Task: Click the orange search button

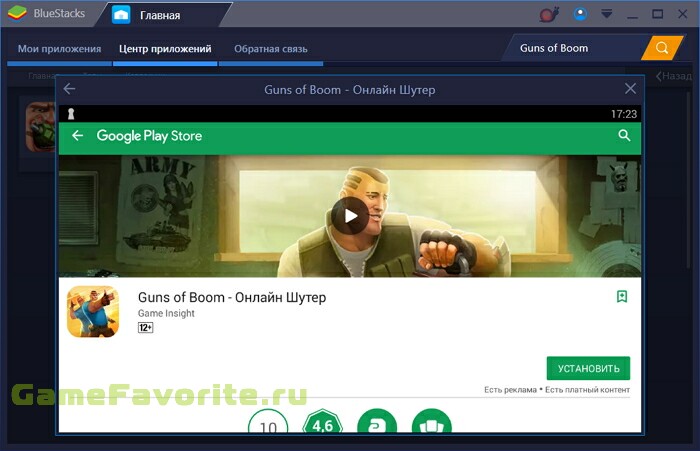Action: (662, 48)
